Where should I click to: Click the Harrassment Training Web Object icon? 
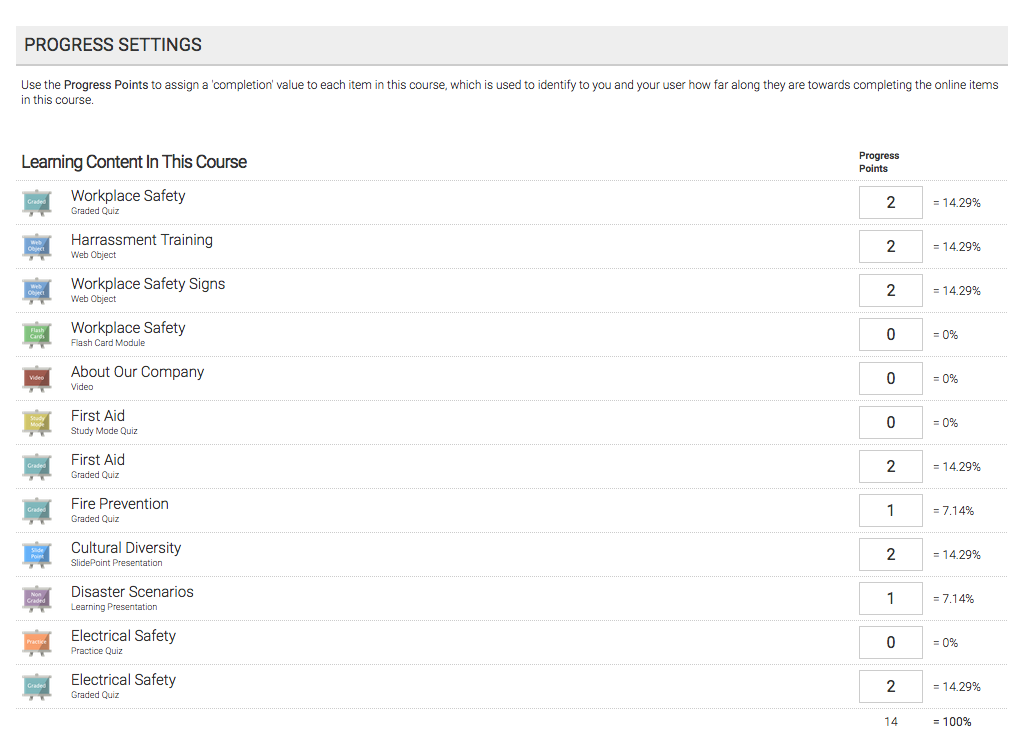[37, 247]
